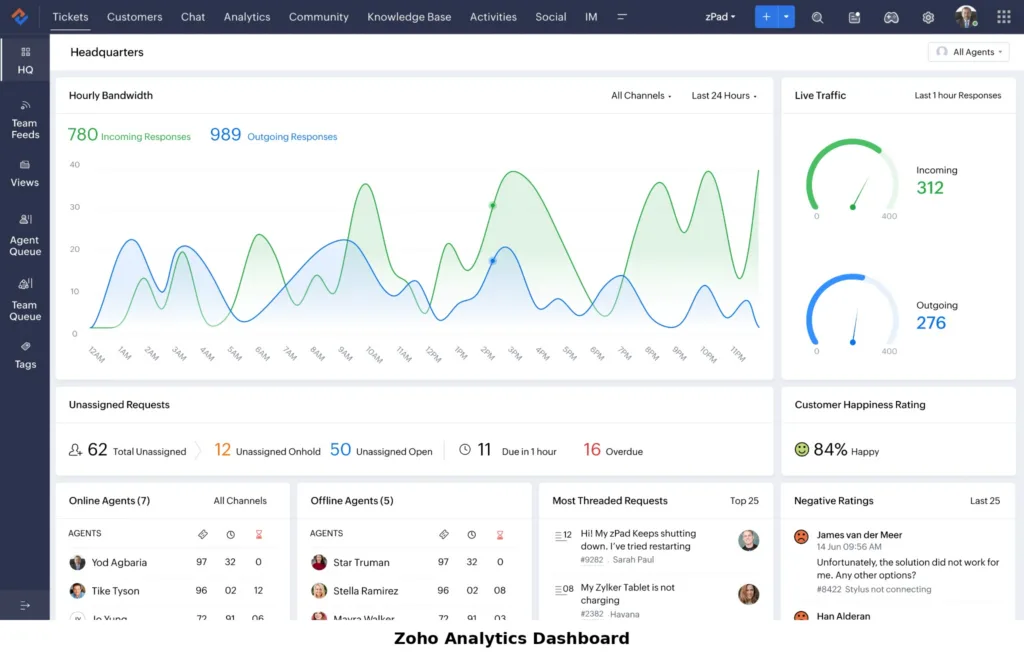Open Views in the sidebar
This screenshot has height=656, width=1024.
(x=25, y=174)
